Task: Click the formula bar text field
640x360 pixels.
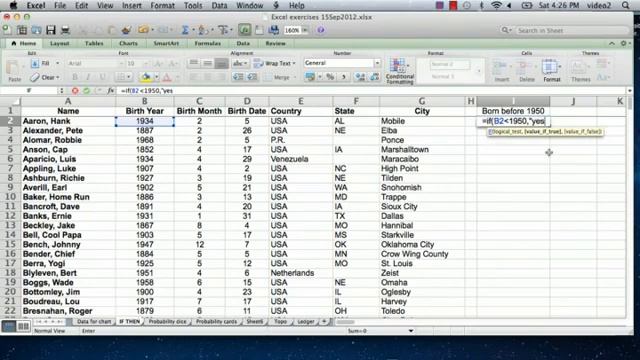Action: point(371,91)
